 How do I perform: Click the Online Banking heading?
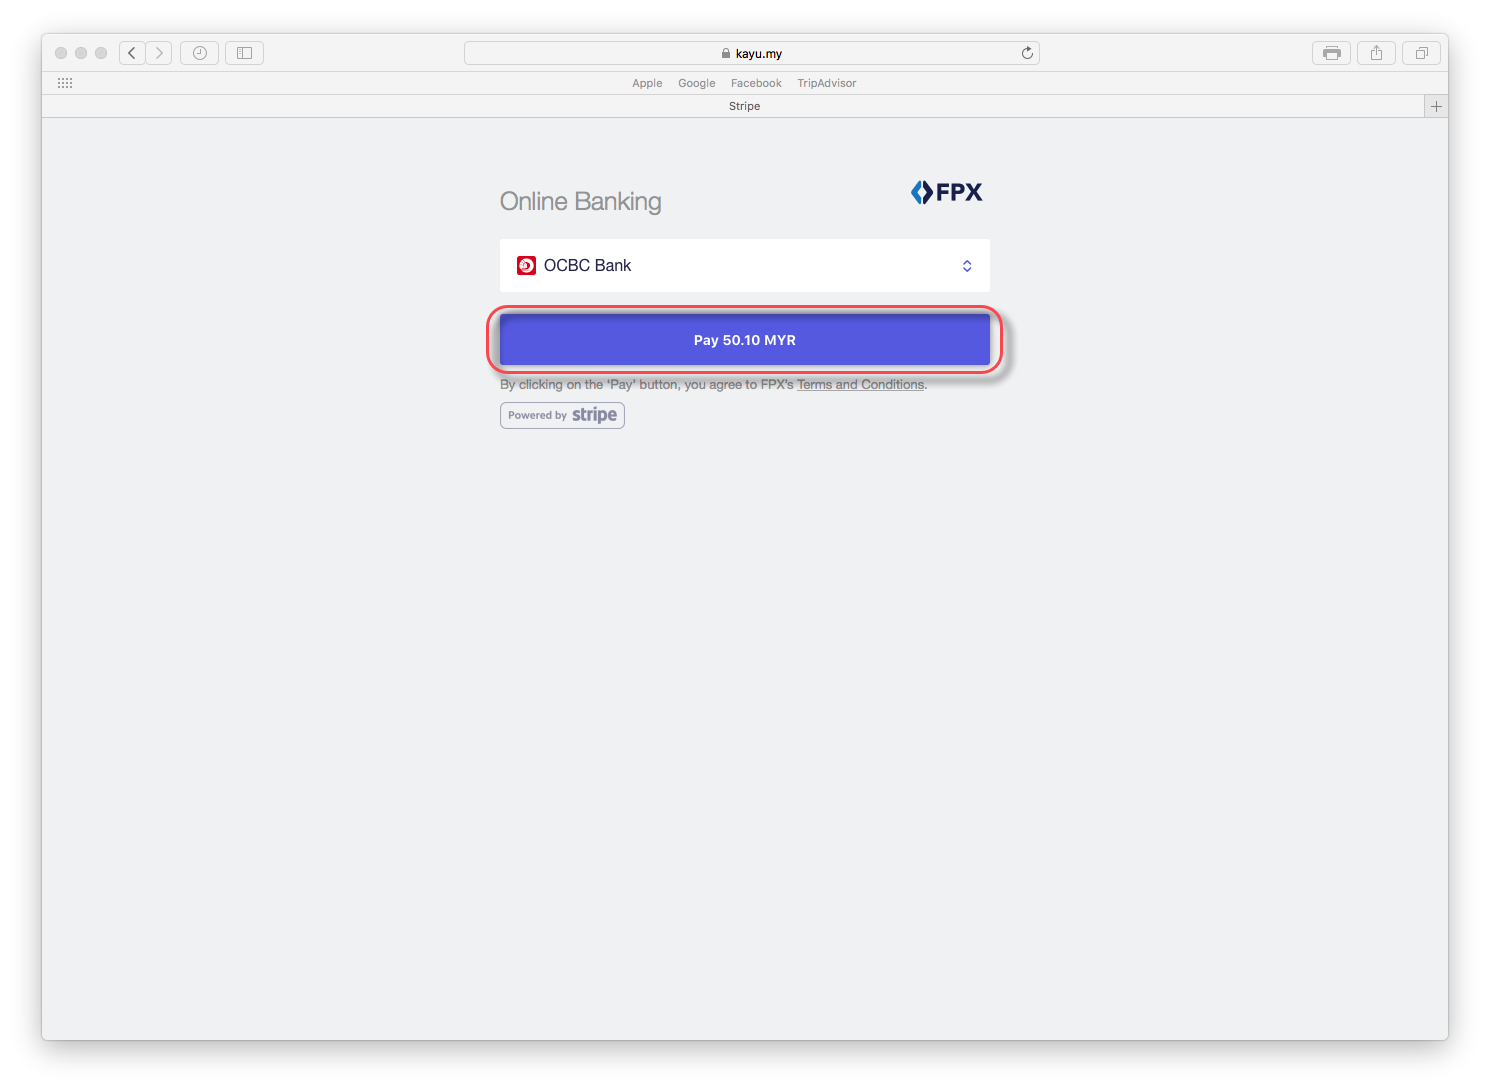[580, 201]
